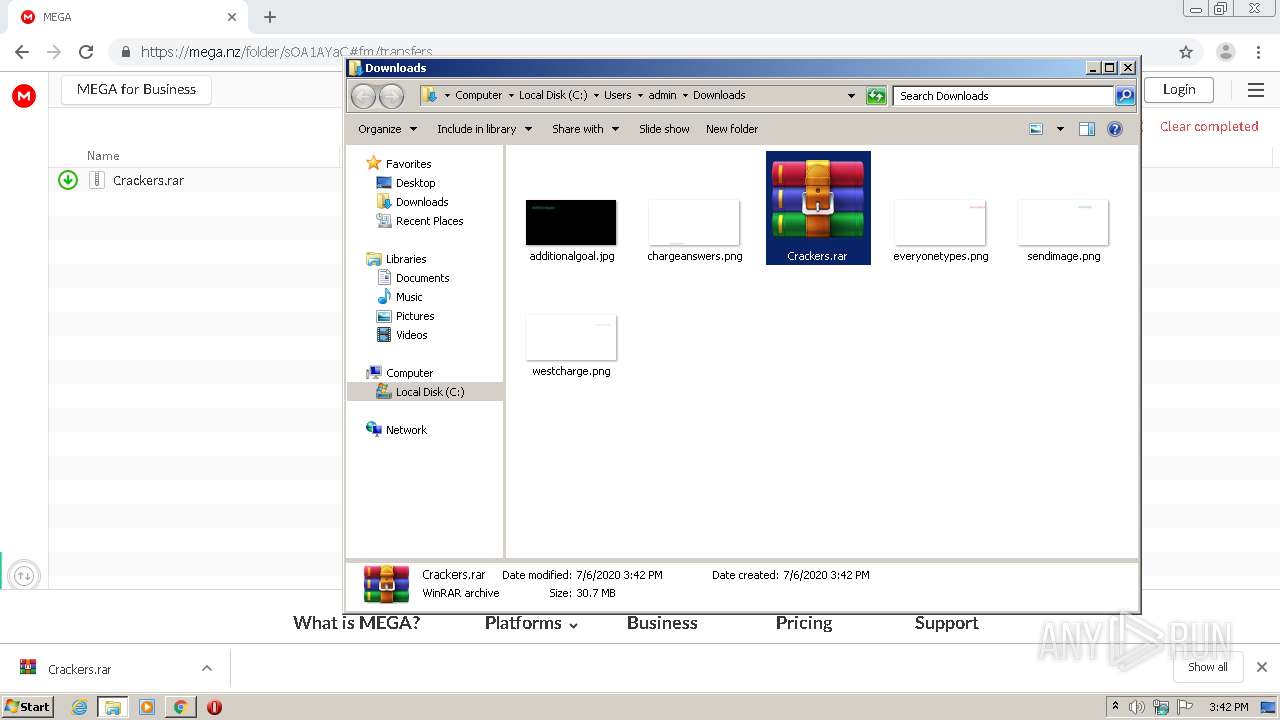Screen dimensions: 1280x720
Task: Select sendimage.png file
Action: tap(1063, 230)
